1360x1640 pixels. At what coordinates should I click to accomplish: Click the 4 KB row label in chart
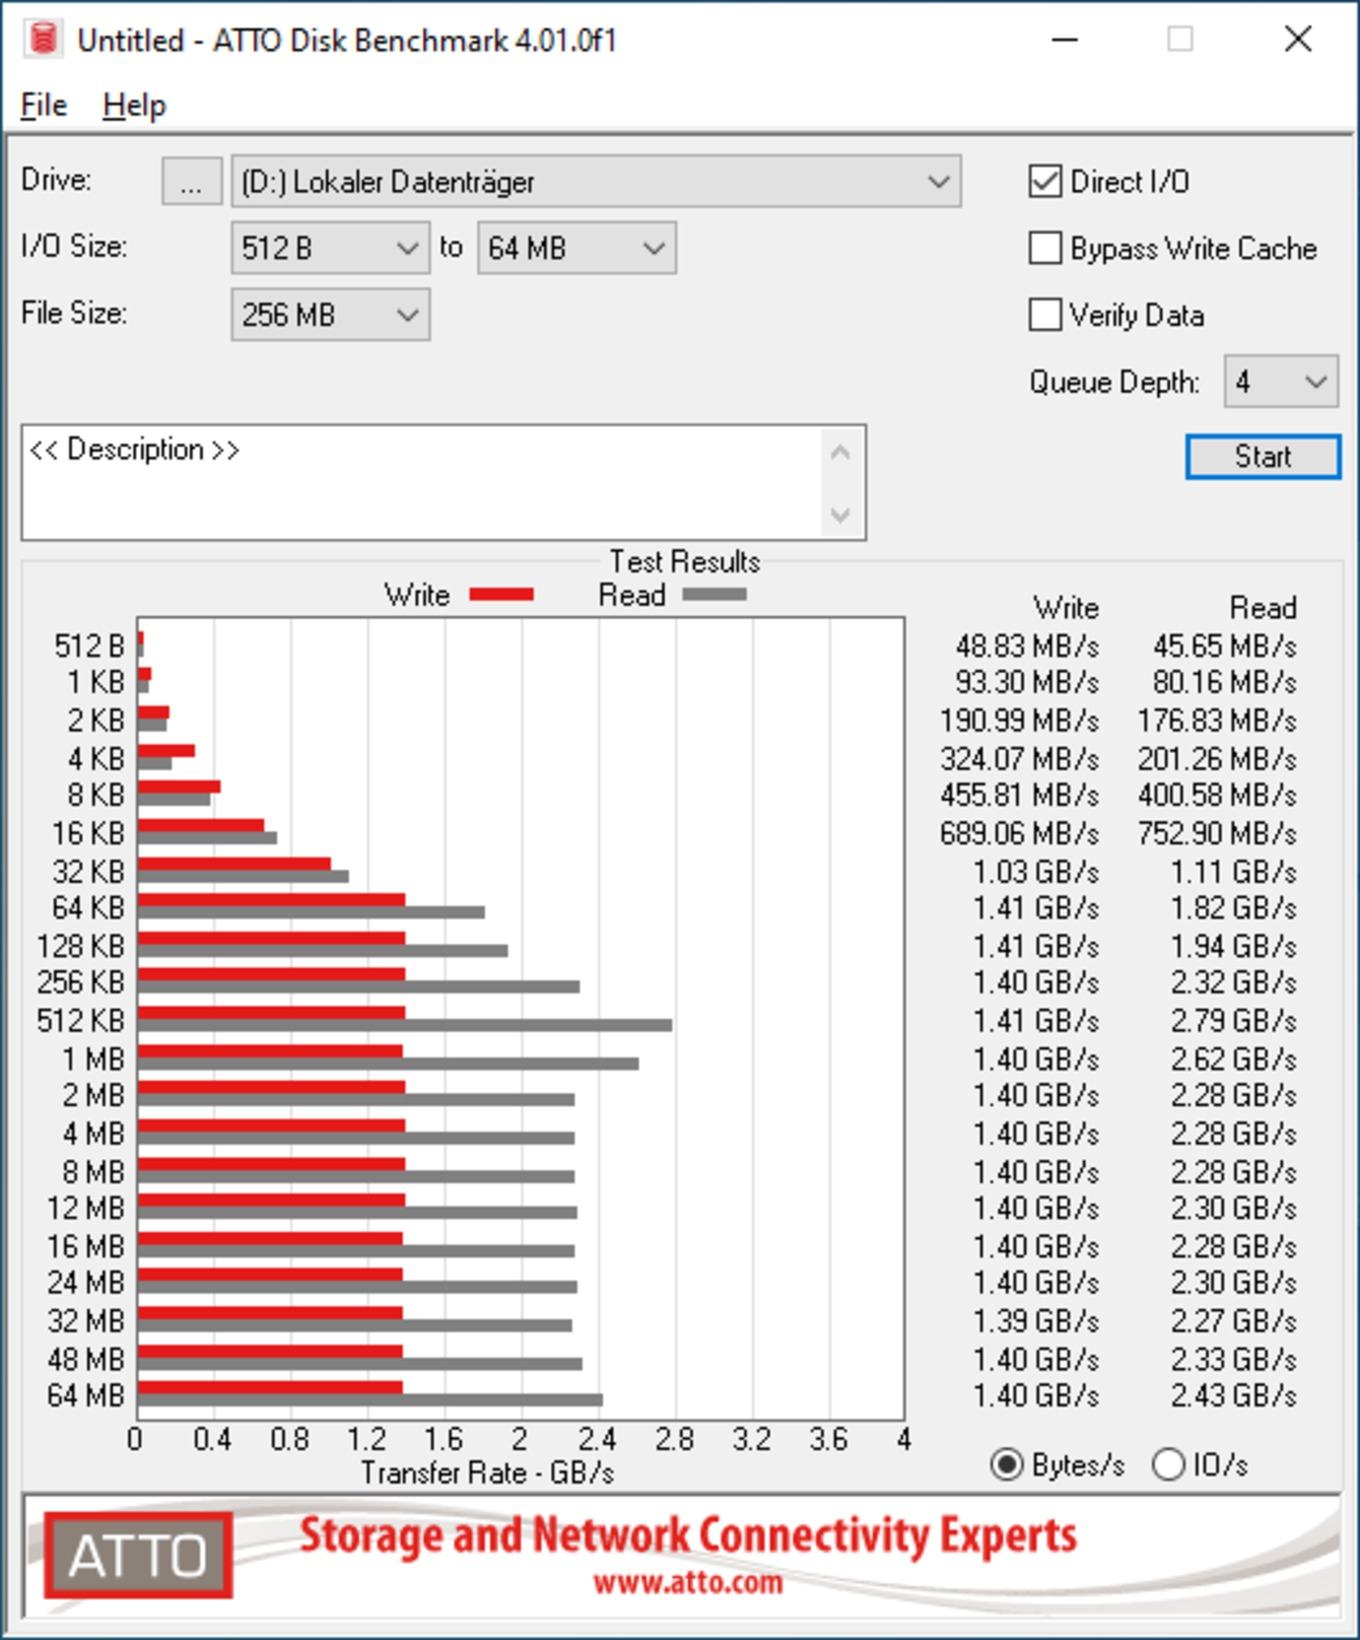point(96,759)
